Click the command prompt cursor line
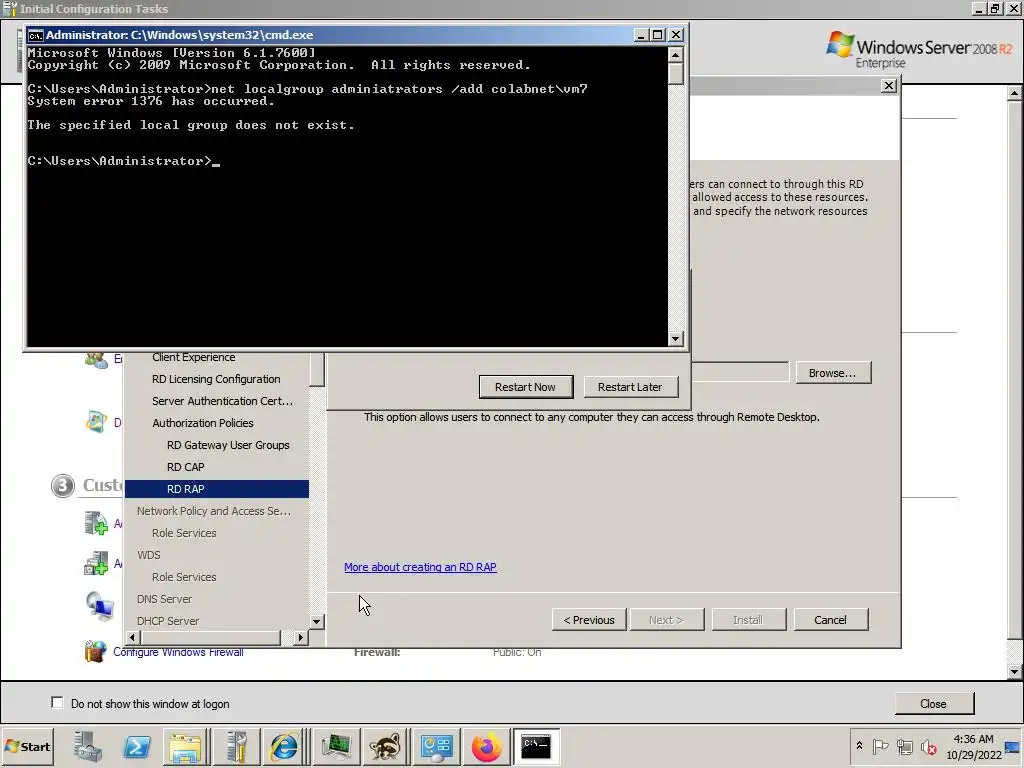 click(x=124, y=161)
